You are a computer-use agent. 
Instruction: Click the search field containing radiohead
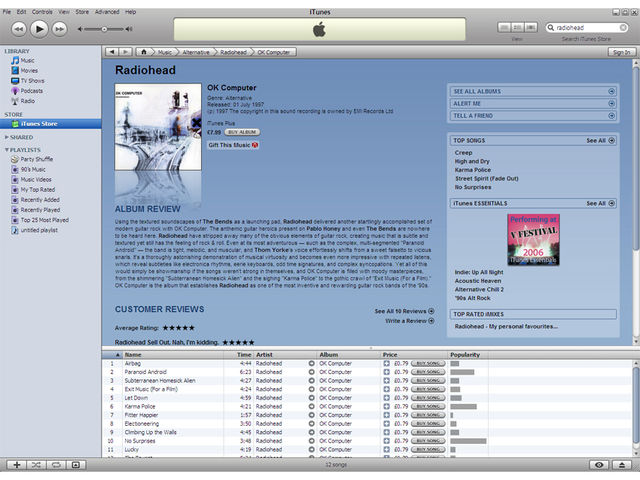point(587,27)
